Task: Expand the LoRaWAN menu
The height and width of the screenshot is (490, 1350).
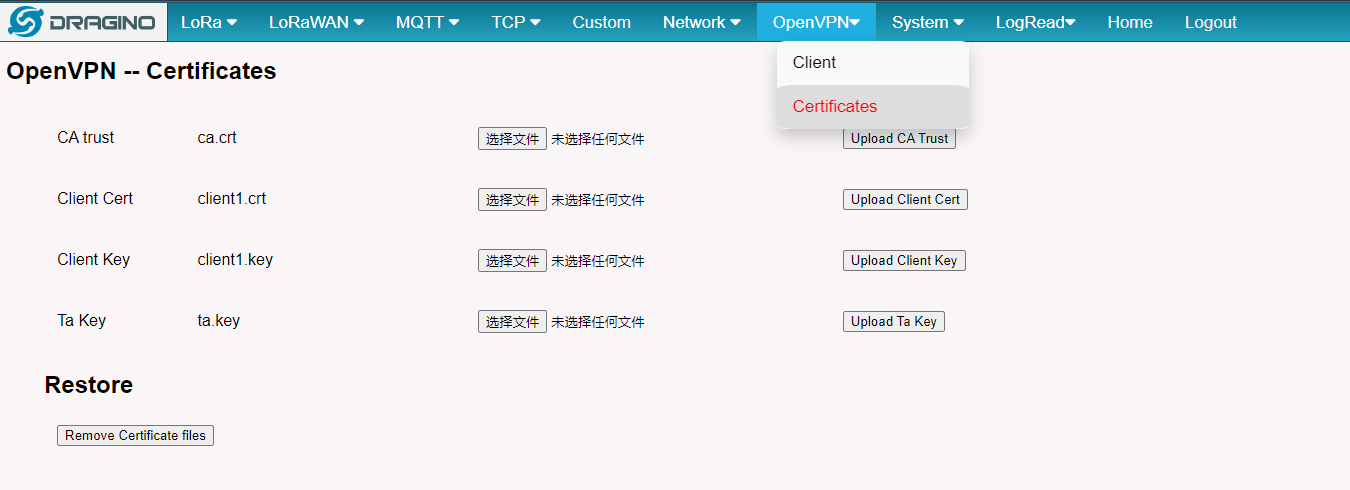Action: click(x=316, y=22)
